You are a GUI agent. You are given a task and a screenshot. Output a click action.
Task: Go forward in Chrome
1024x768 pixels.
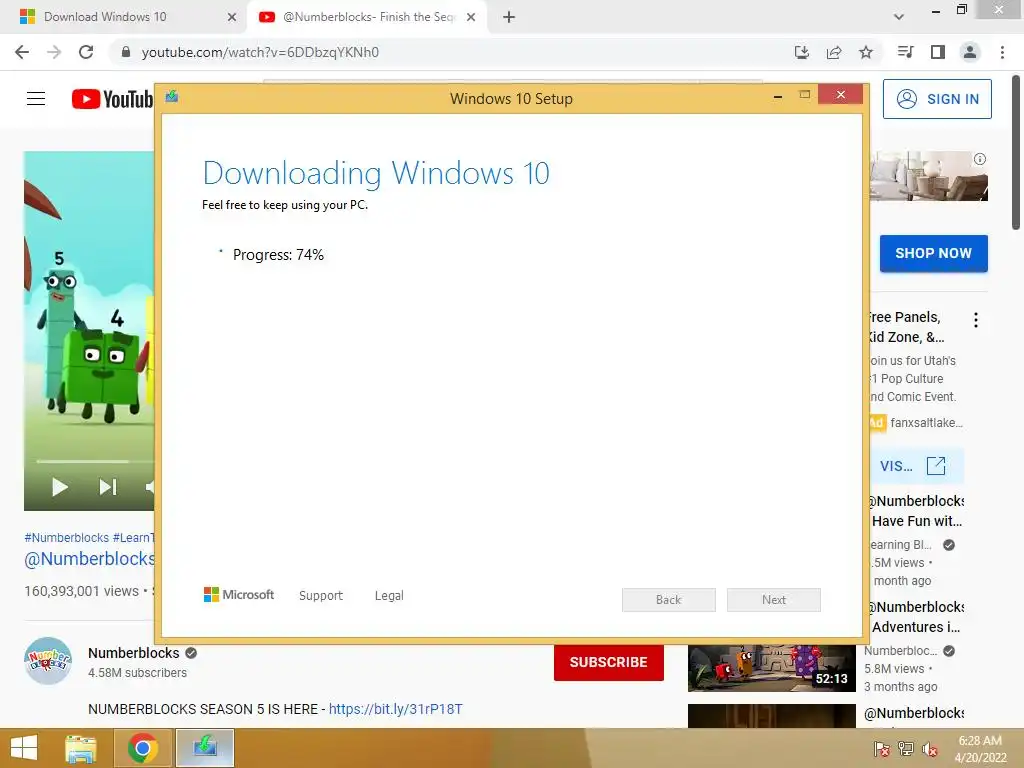54,52
